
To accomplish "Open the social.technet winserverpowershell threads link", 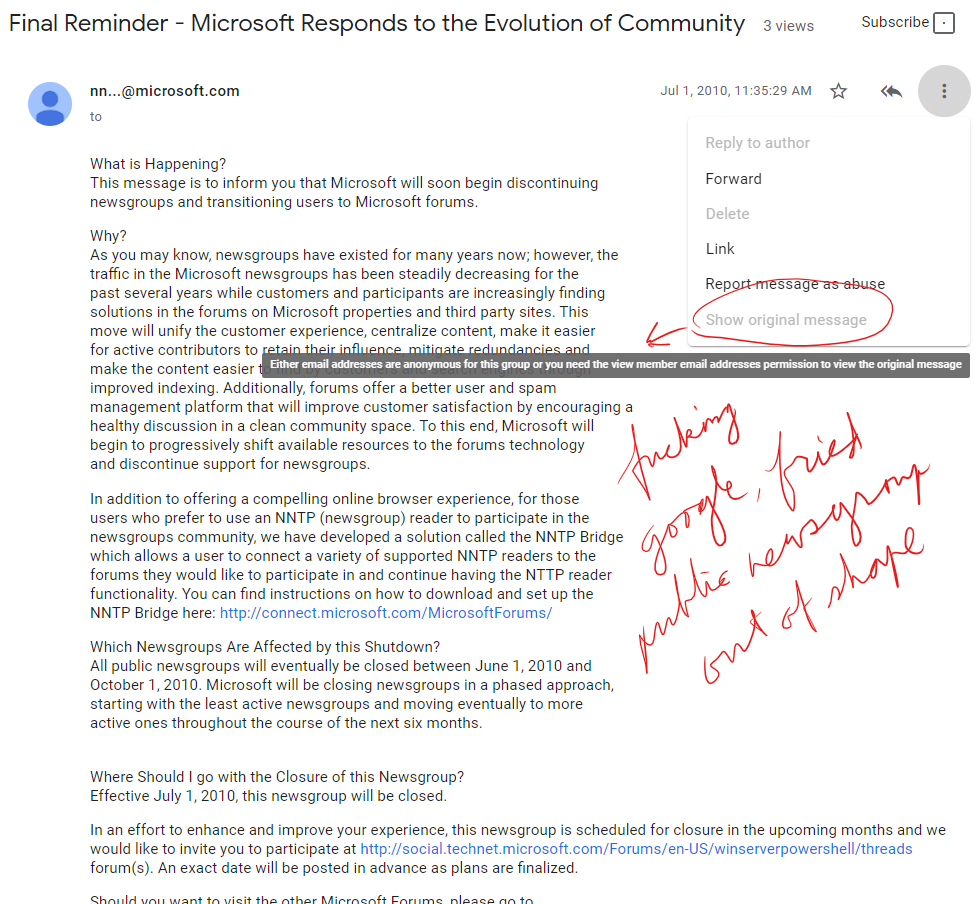I will pos(636,849).
